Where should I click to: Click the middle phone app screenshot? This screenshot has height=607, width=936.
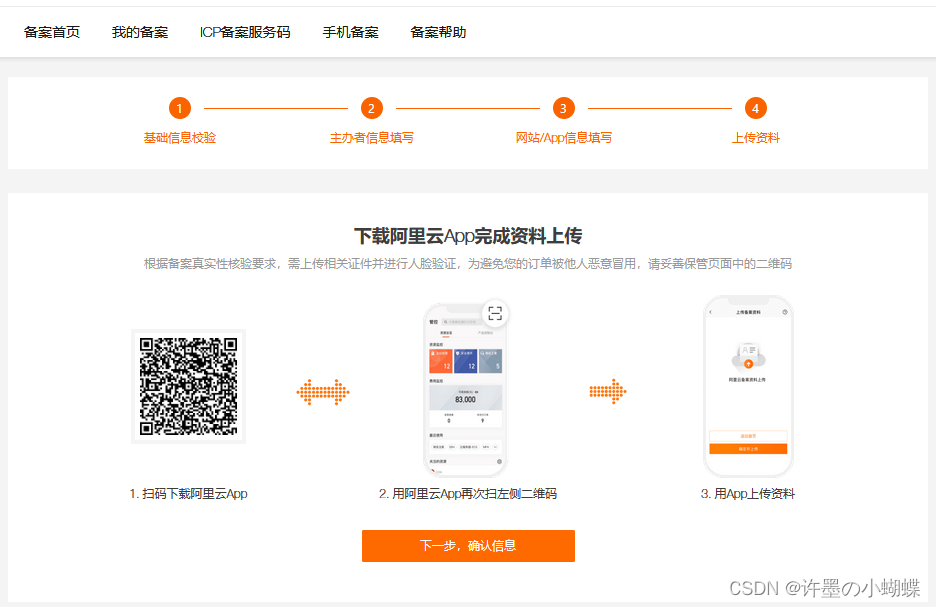[x=465, y=390]
